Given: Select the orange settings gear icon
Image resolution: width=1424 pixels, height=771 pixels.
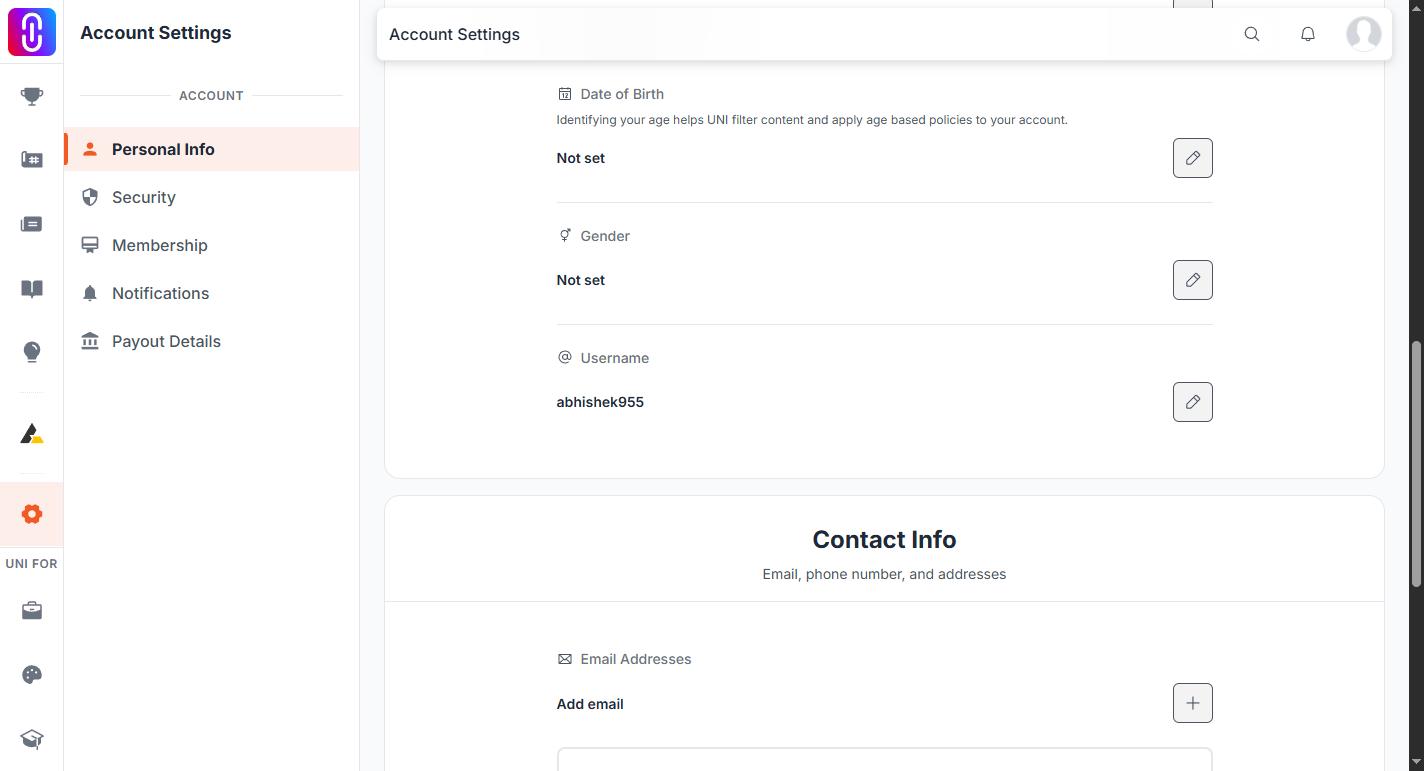Looking at the screenshot, I should tap(32, 514).
